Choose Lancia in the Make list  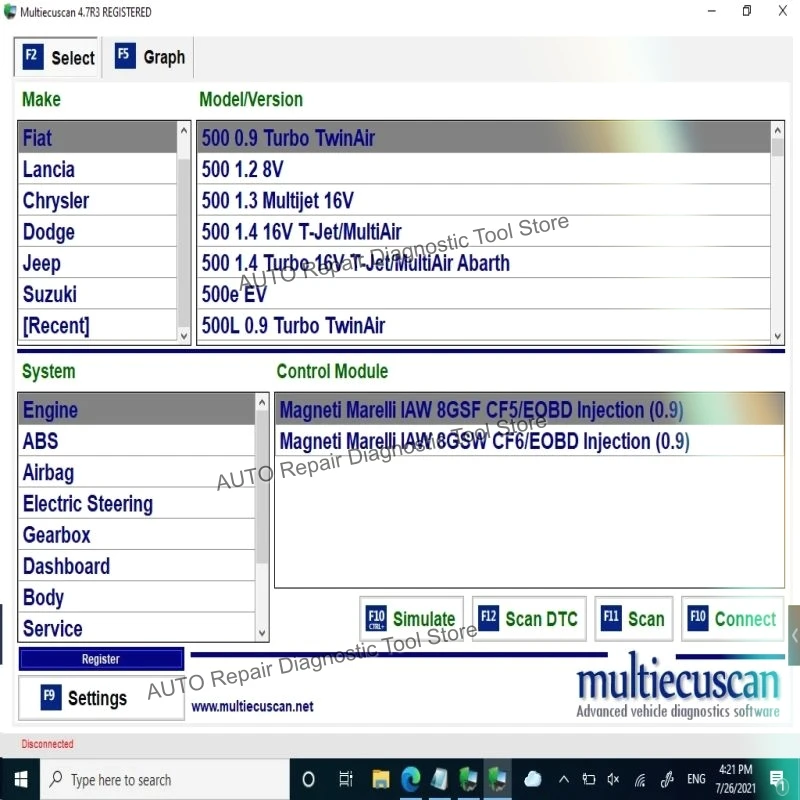tap(97, 169)
